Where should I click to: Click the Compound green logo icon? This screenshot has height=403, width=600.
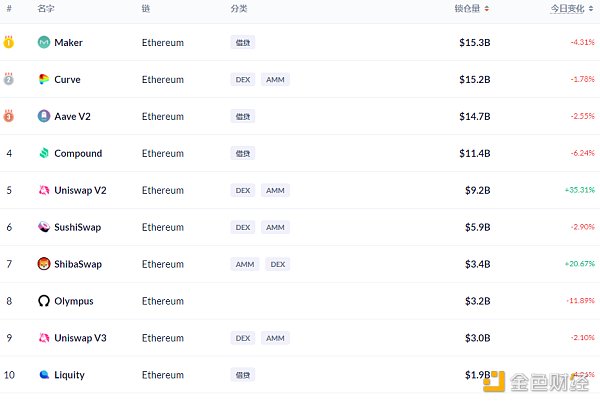(x=44, y=153)
